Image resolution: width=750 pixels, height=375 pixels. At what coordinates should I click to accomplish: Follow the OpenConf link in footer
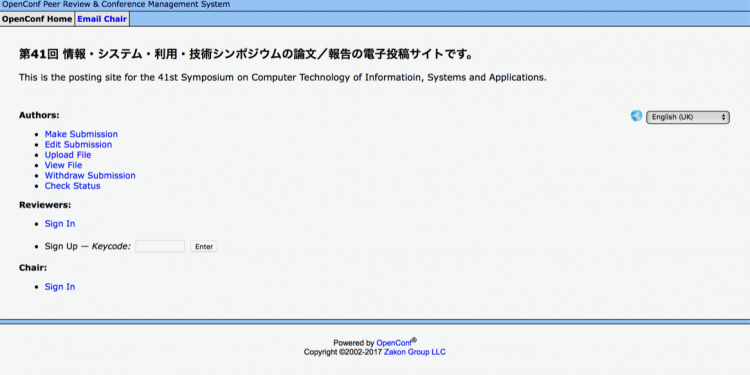pos(394,343)
